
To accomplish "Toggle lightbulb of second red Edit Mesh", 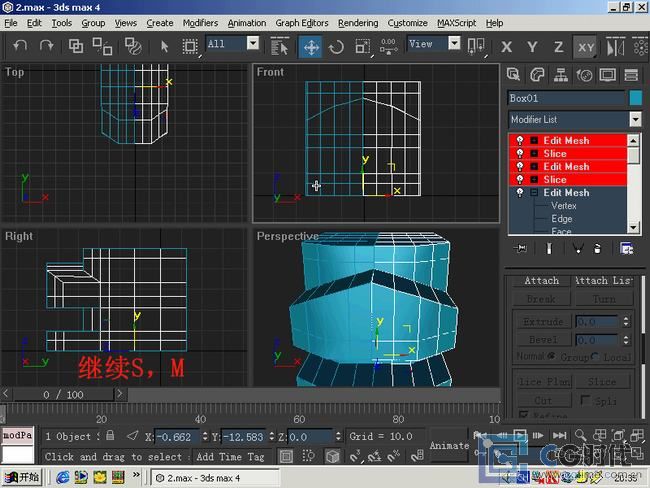I will [520, 166].
